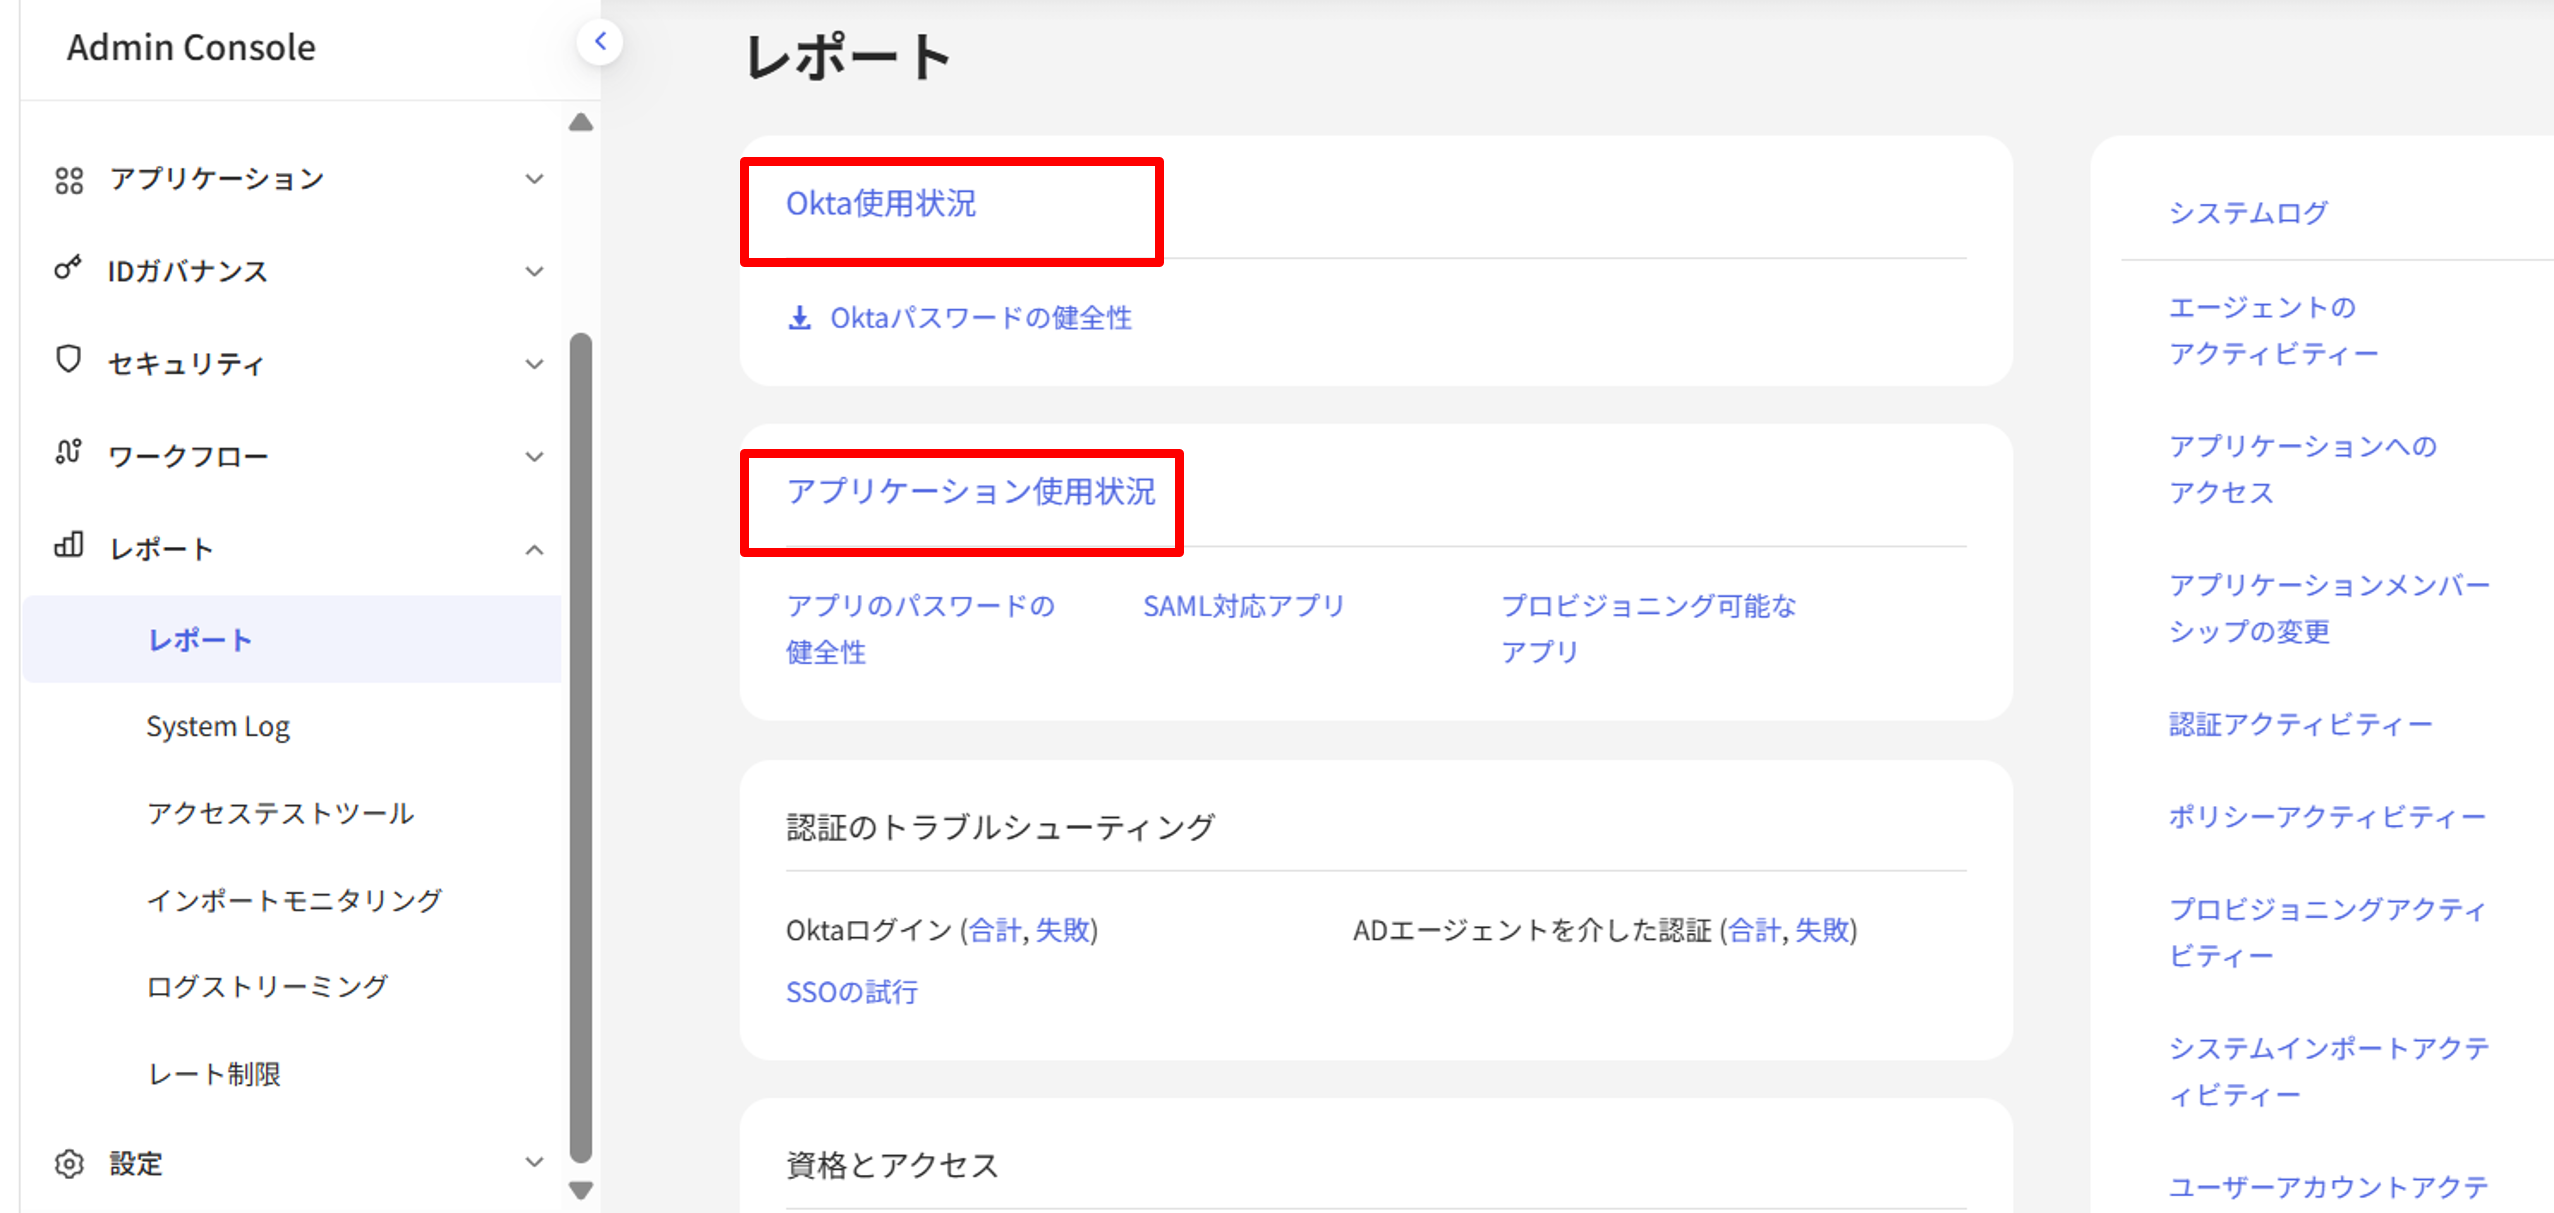This screenshot has width=2554, height=1213.
Task: Expand the アプリケーション menu chevron
Action: (535, 179)
